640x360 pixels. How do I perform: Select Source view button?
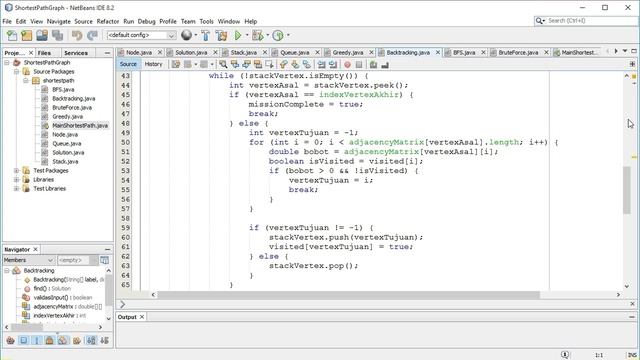pos(128,64)
